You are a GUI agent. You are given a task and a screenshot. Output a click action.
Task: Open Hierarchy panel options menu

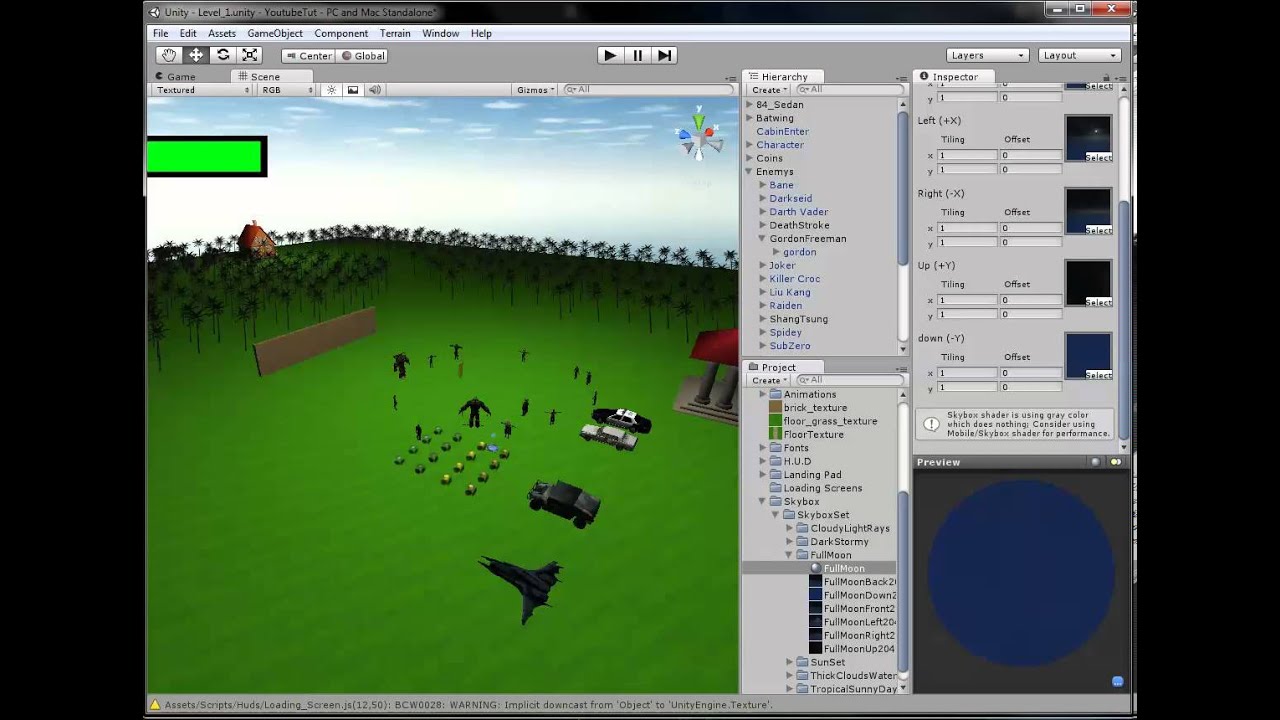902,77
